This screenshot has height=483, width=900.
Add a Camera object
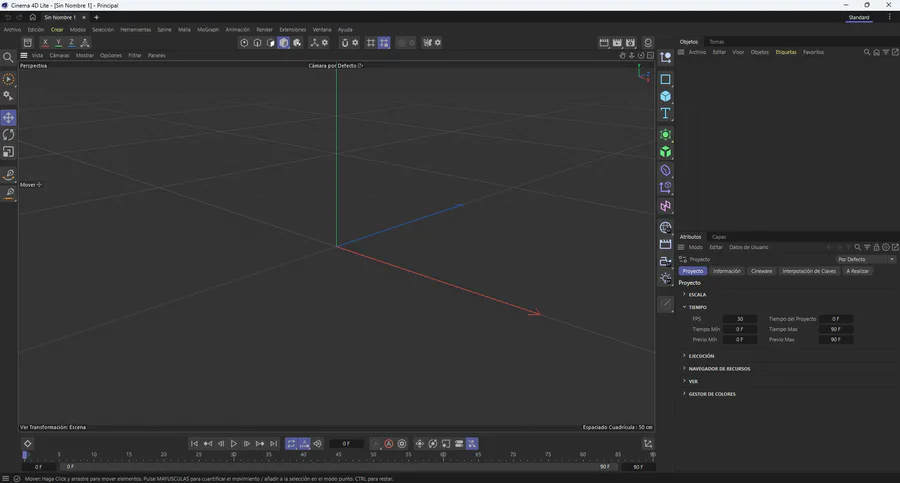pos(665,261)
